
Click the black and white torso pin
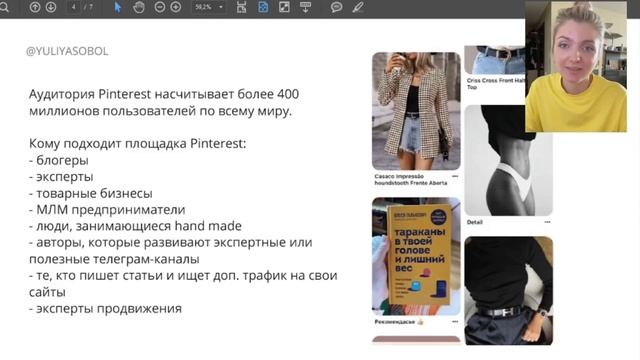(508, 160)
